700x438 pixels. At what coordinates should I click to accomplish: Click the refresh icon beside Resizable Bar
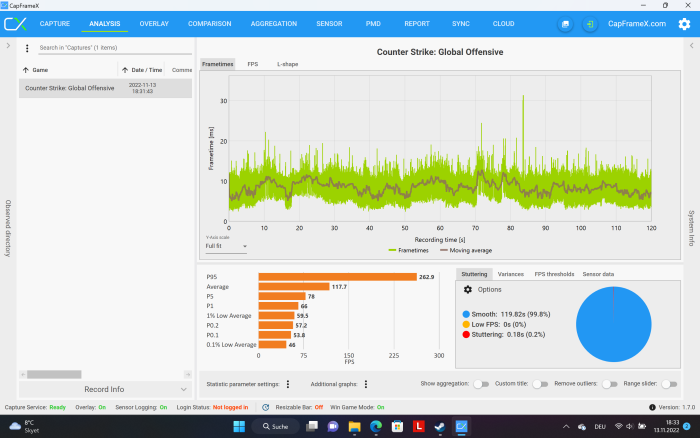click(265, 407)
